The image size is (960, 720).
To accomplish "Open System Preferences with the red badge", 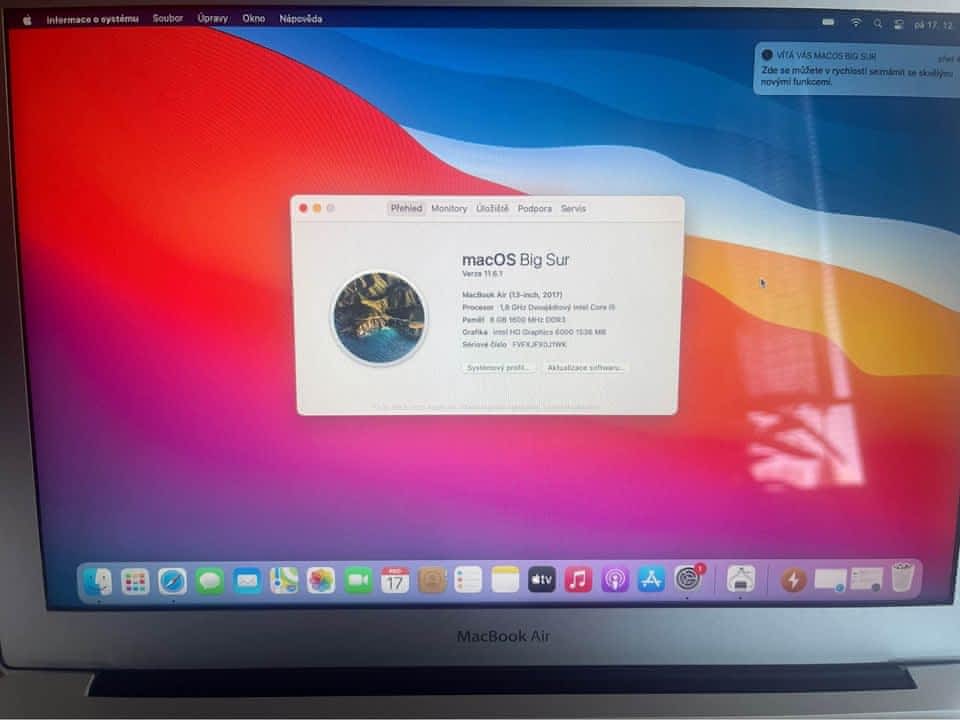I will click(689, 579).
